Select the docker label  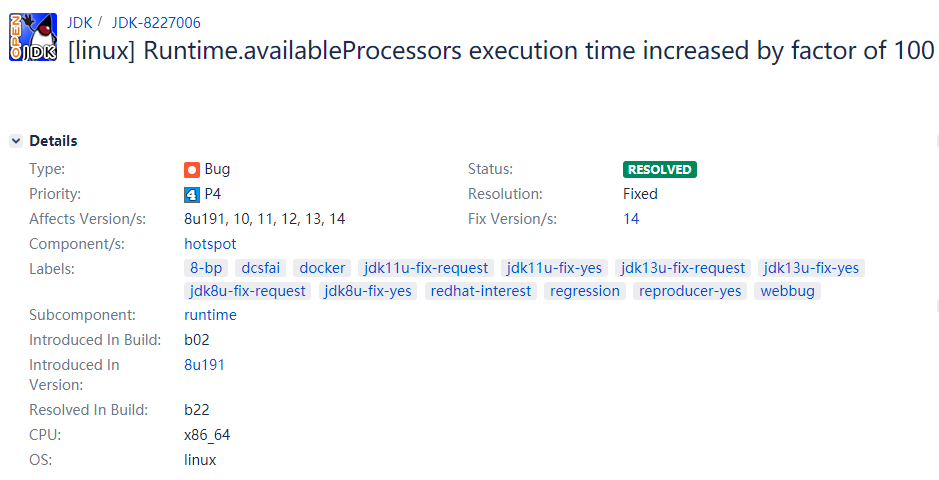pyautogui.click(x=322, y=268)
